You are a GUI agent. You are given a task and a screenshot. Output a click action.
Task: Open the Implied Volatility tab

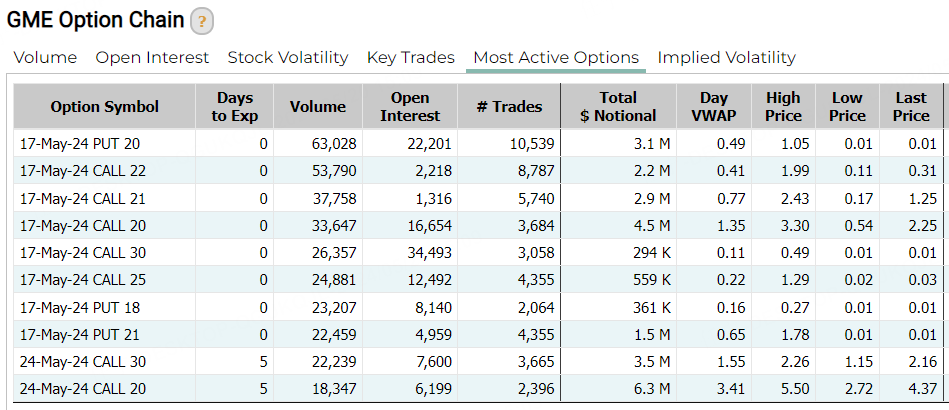pos(726,58)
